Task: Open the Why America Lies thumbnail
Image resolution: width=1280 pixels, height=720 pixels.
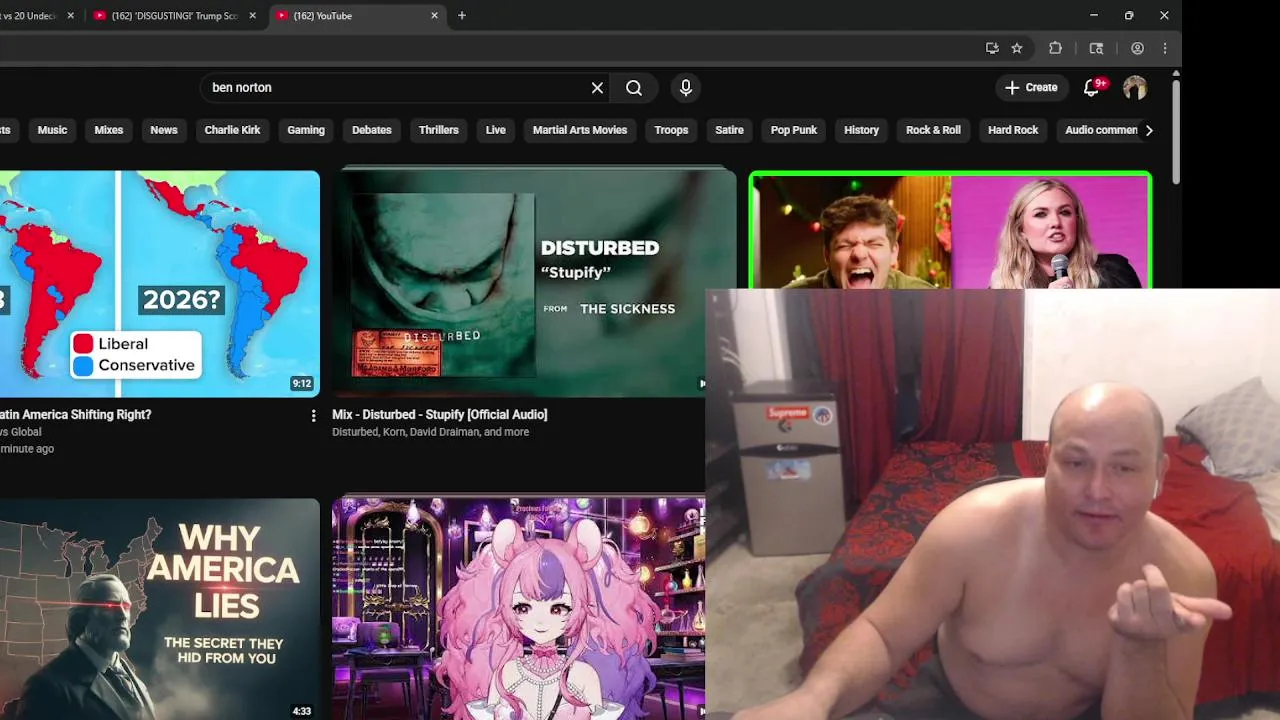Action: (160, 609)
